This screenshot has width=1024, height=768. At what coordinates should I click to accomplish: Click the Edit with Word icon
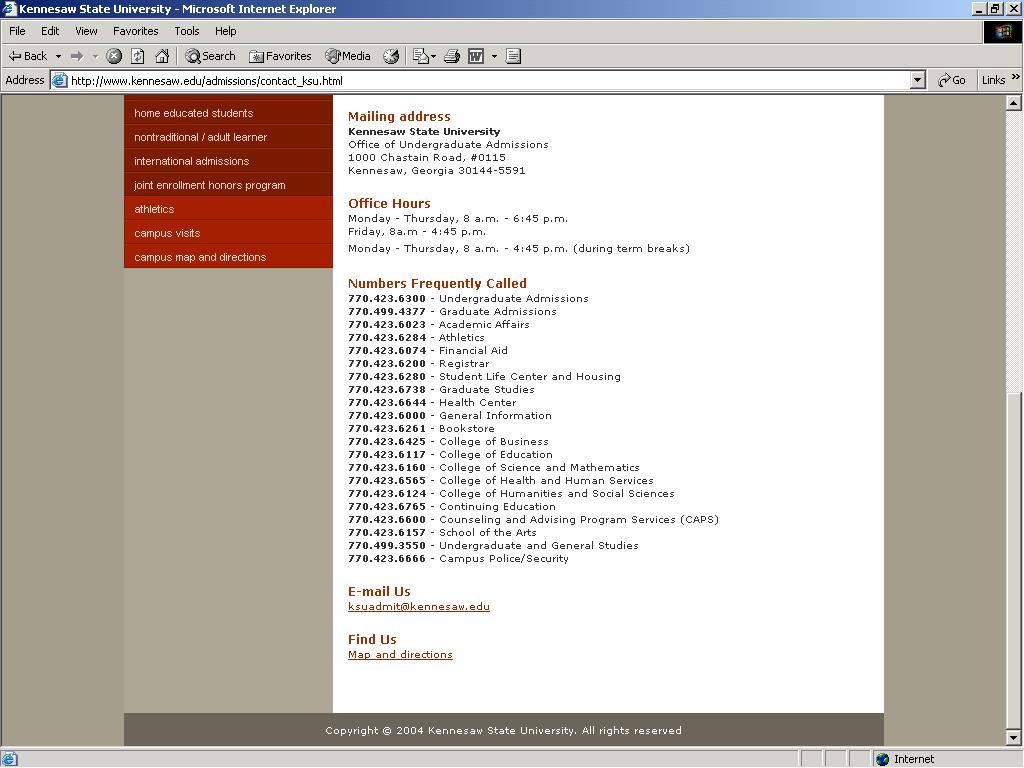[x=476, y=56]
